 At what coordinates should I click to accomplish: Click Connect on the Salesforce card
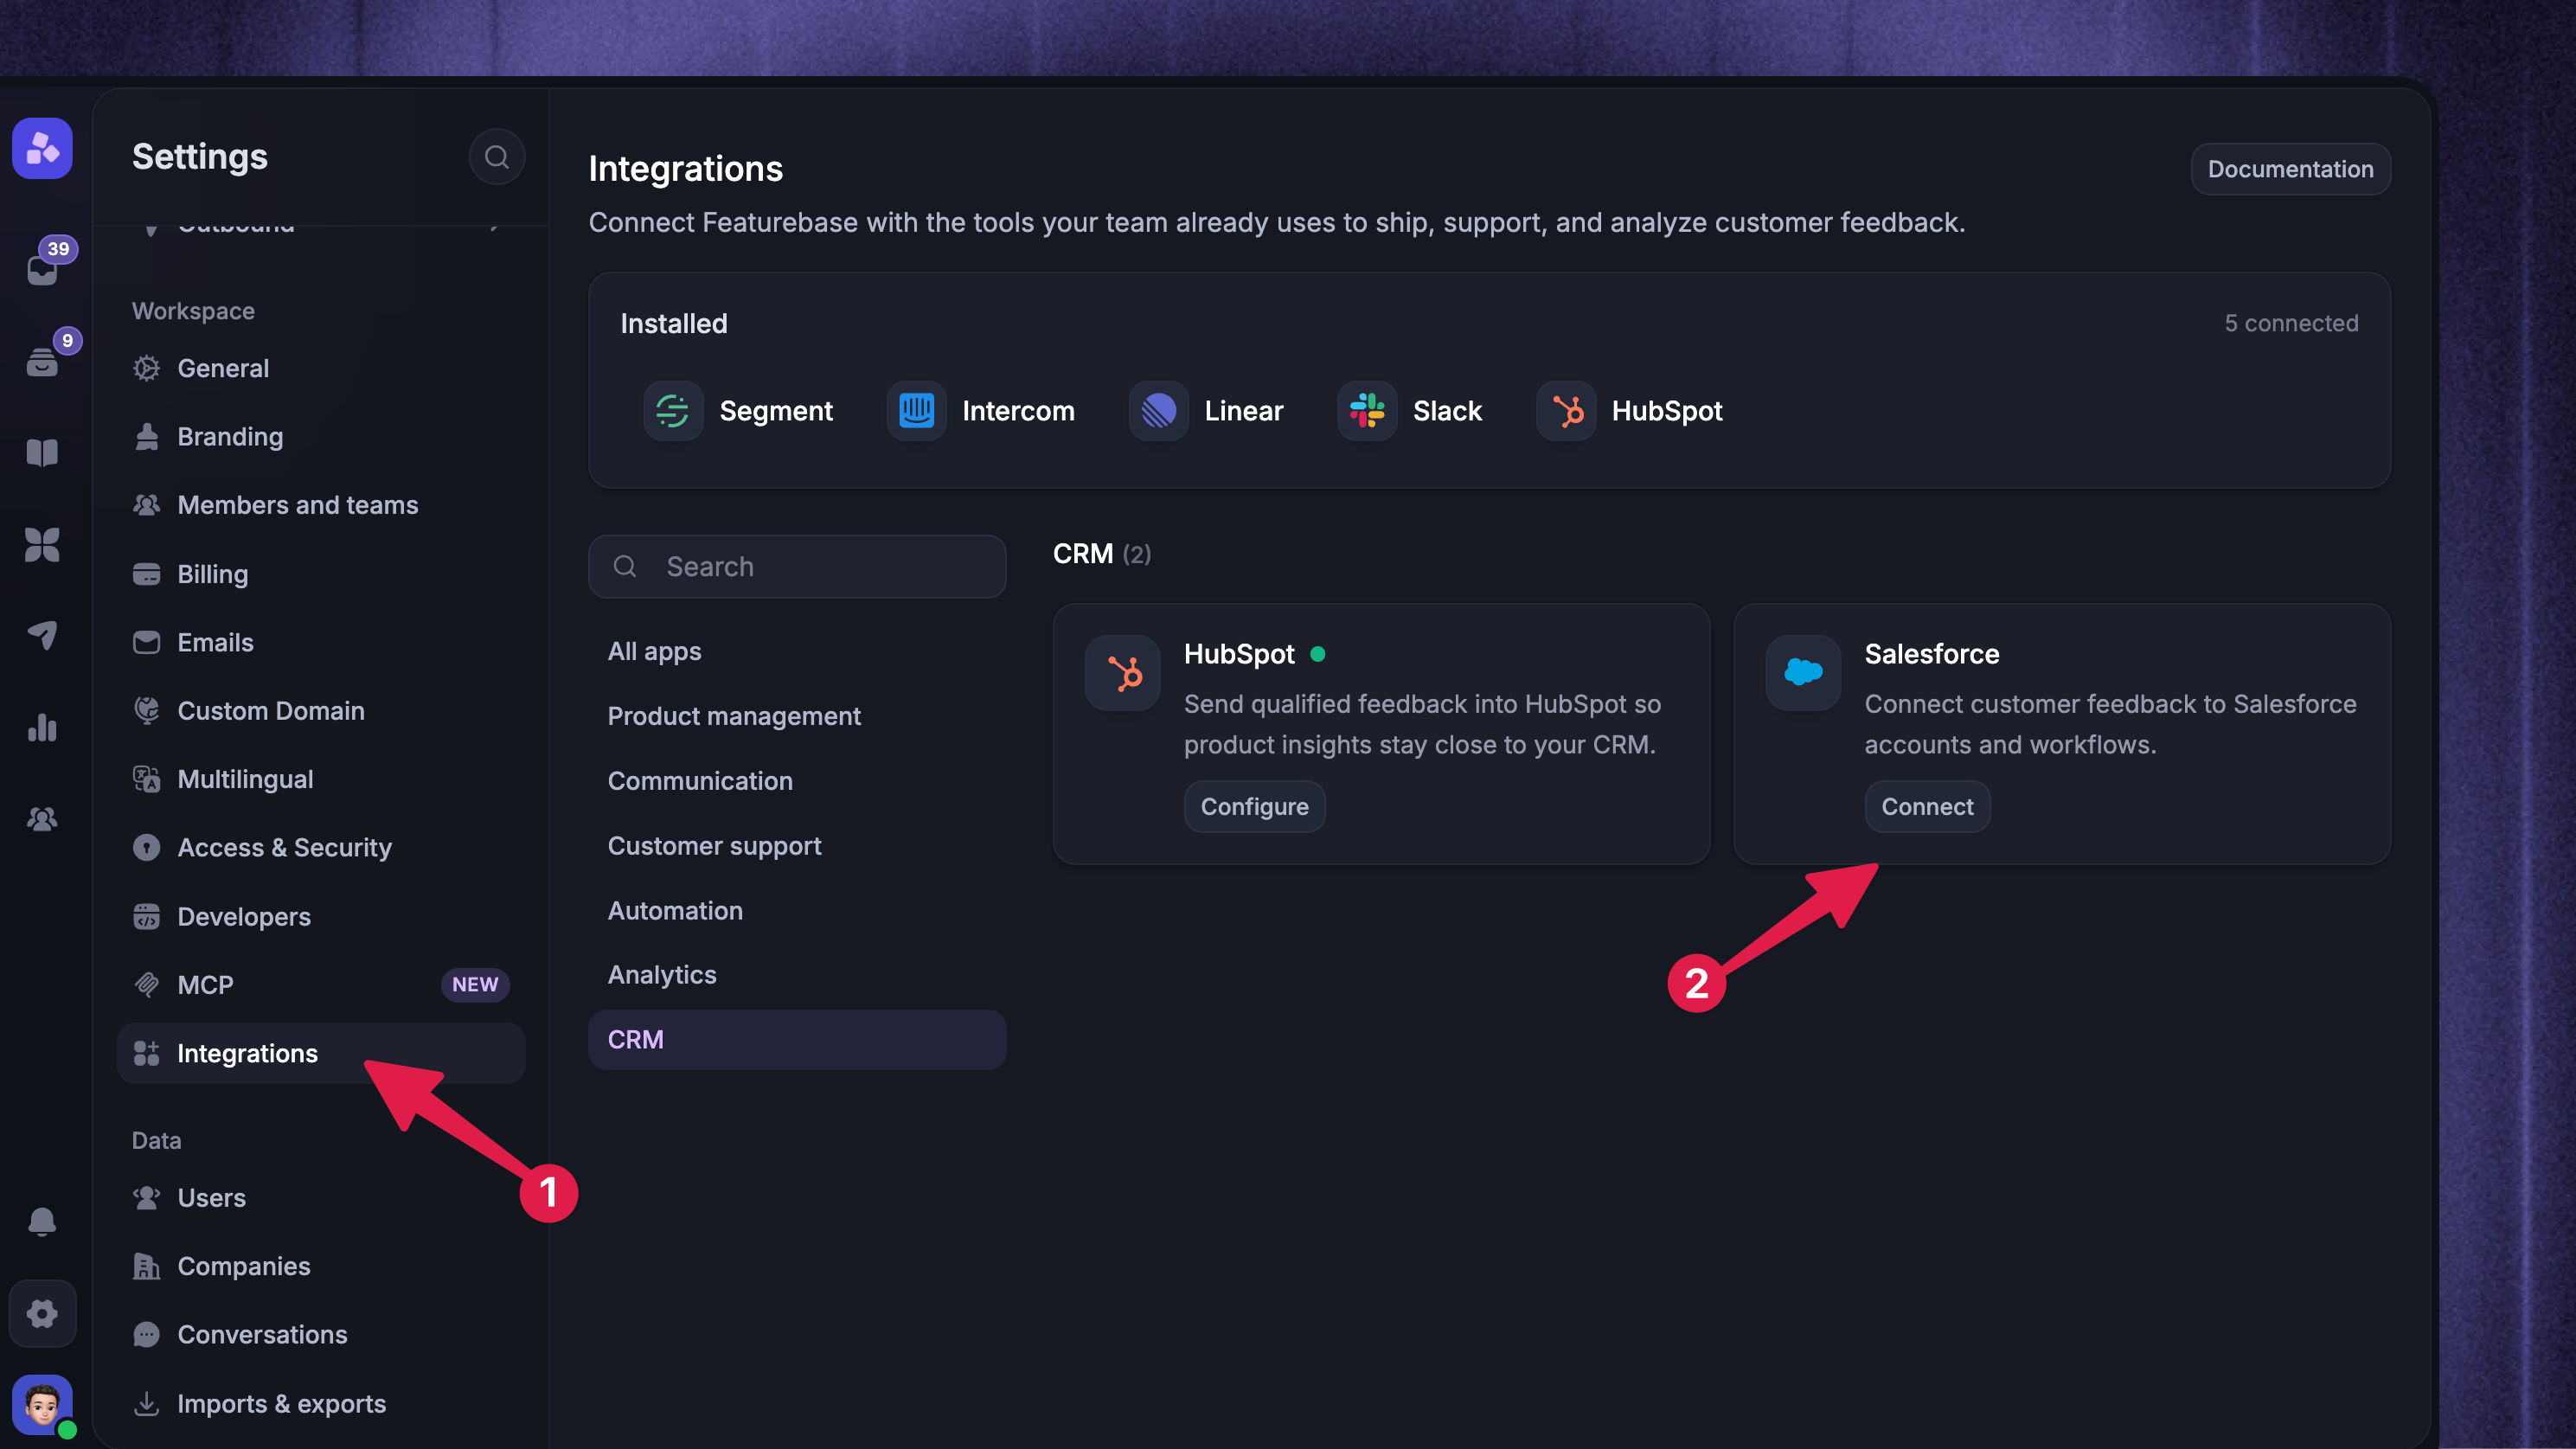pos(1927,807)
